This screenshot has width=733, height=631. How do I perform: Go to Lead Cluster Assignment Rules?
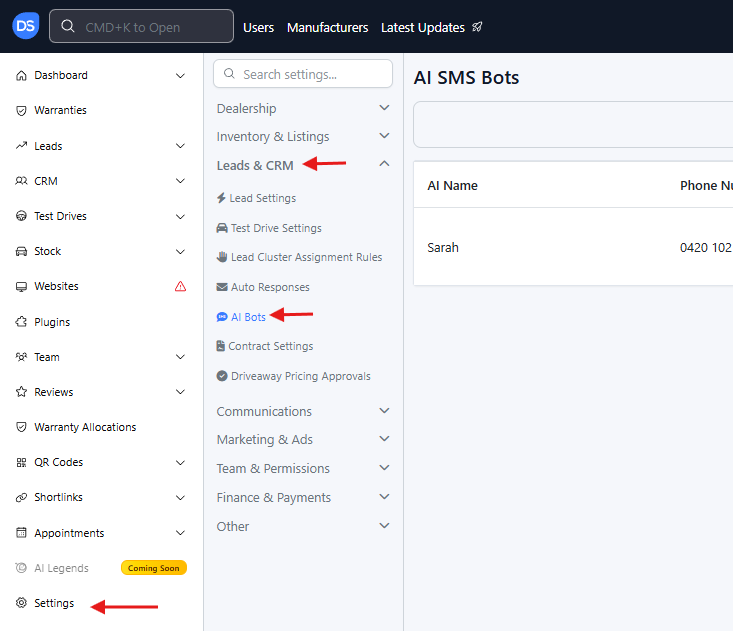click(x=306, y=257)
